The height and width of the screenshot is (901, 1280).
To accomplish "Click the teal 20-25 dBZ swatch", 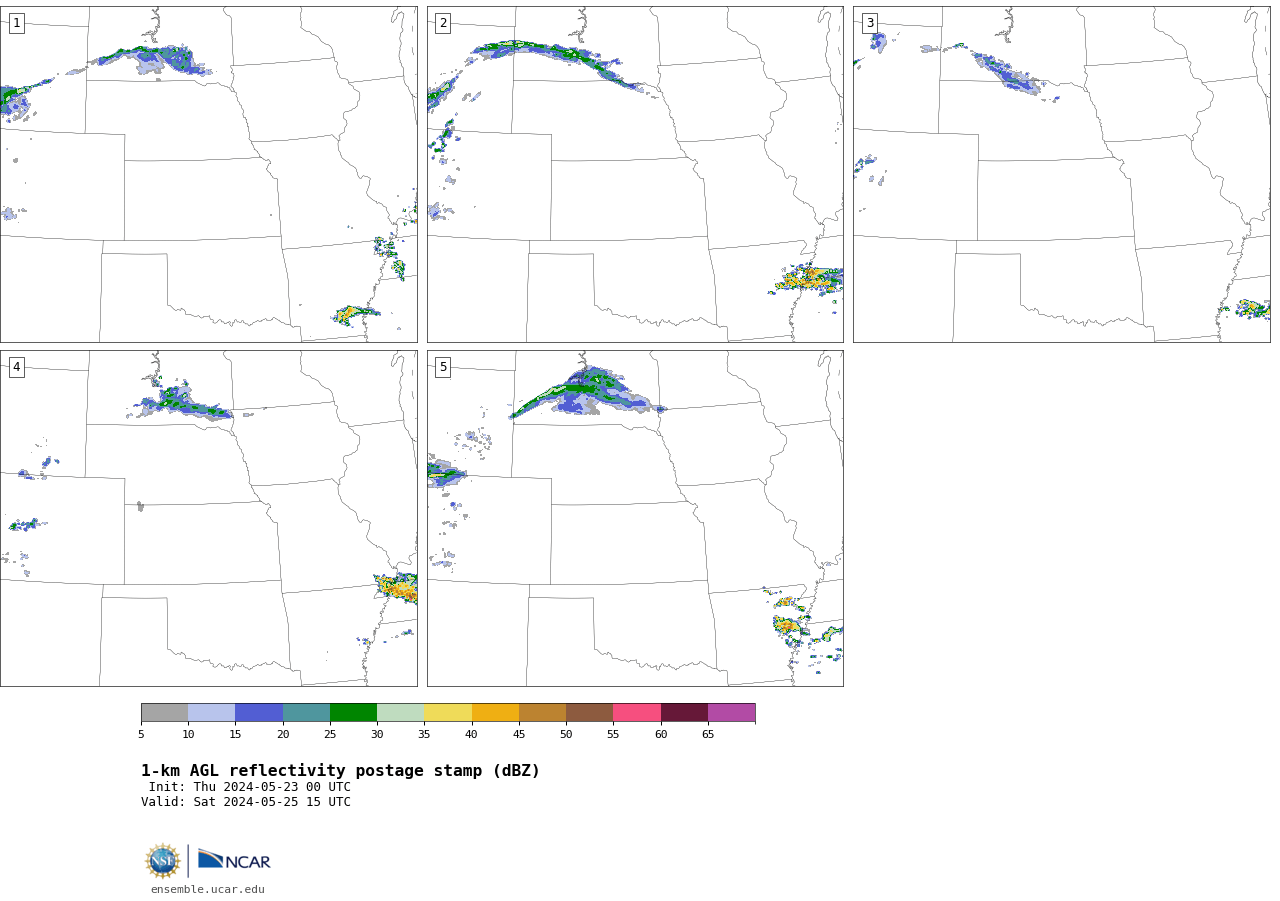I will coord(306,712).
